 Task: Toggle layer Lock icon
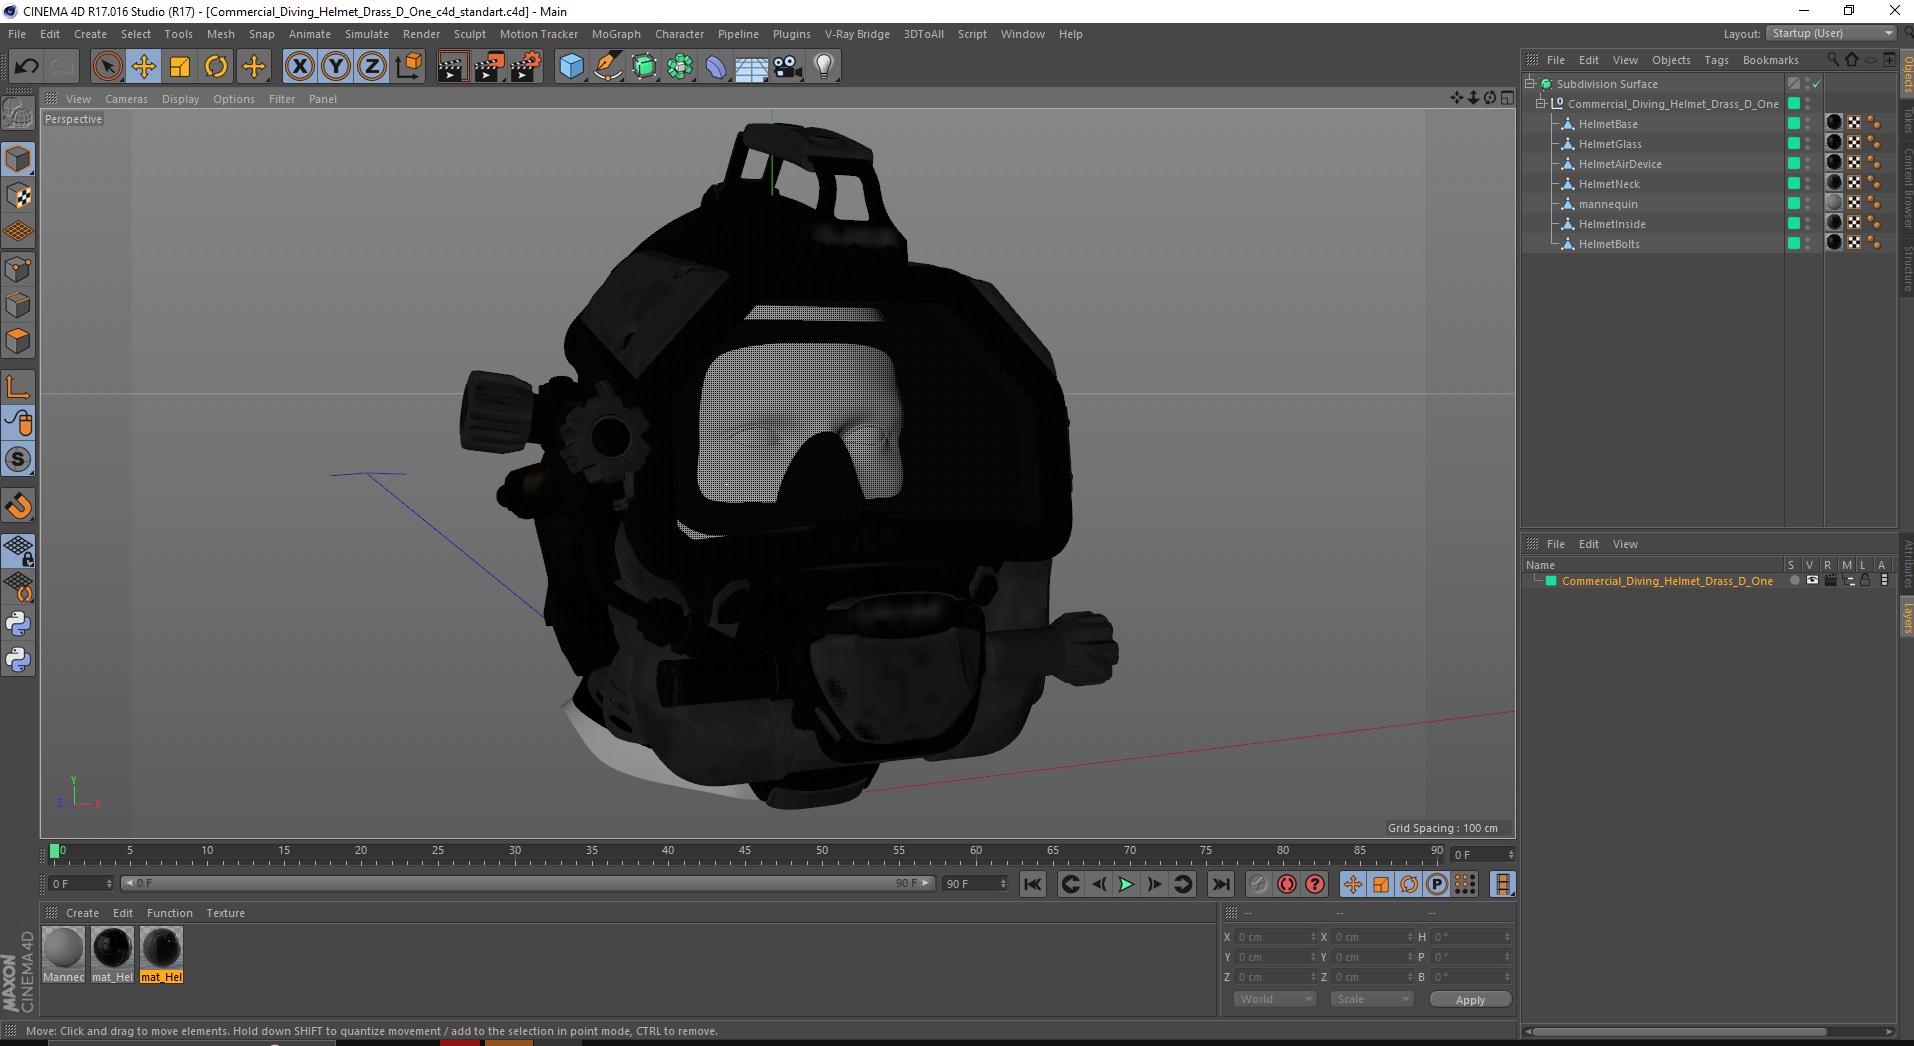pos(1865,581)
